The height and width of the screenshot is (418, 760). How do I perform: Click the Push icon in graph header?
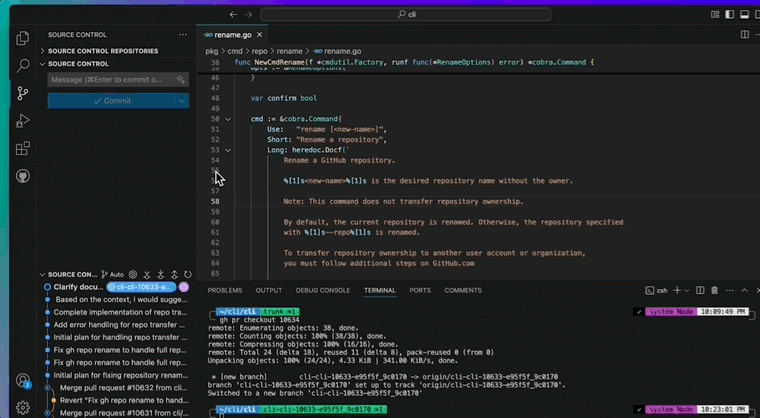pos(174,274)
